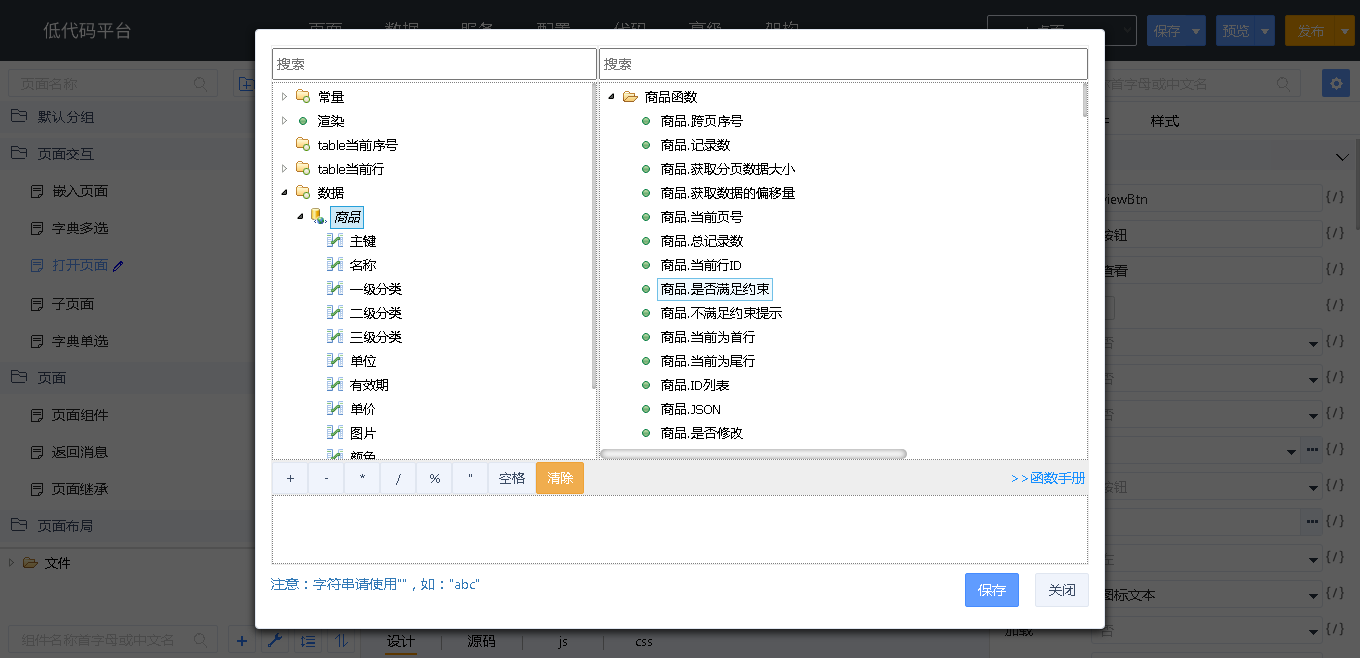Focus the left 搜索 field in dialog
The width and height of the screenshot is (1360, 658).
(434, 63)
